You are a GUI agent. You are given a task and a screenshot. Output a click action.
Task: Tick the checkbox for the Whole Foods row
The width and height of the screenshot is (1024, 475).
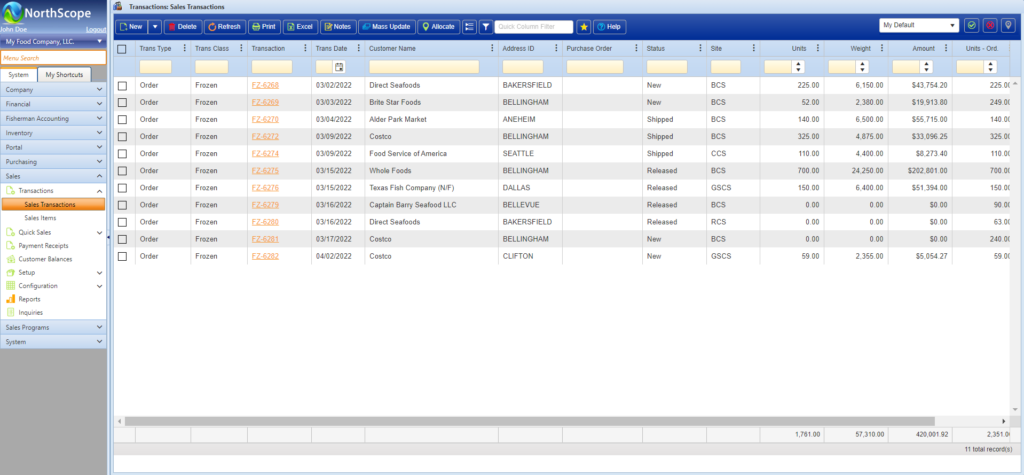(123, 171)
